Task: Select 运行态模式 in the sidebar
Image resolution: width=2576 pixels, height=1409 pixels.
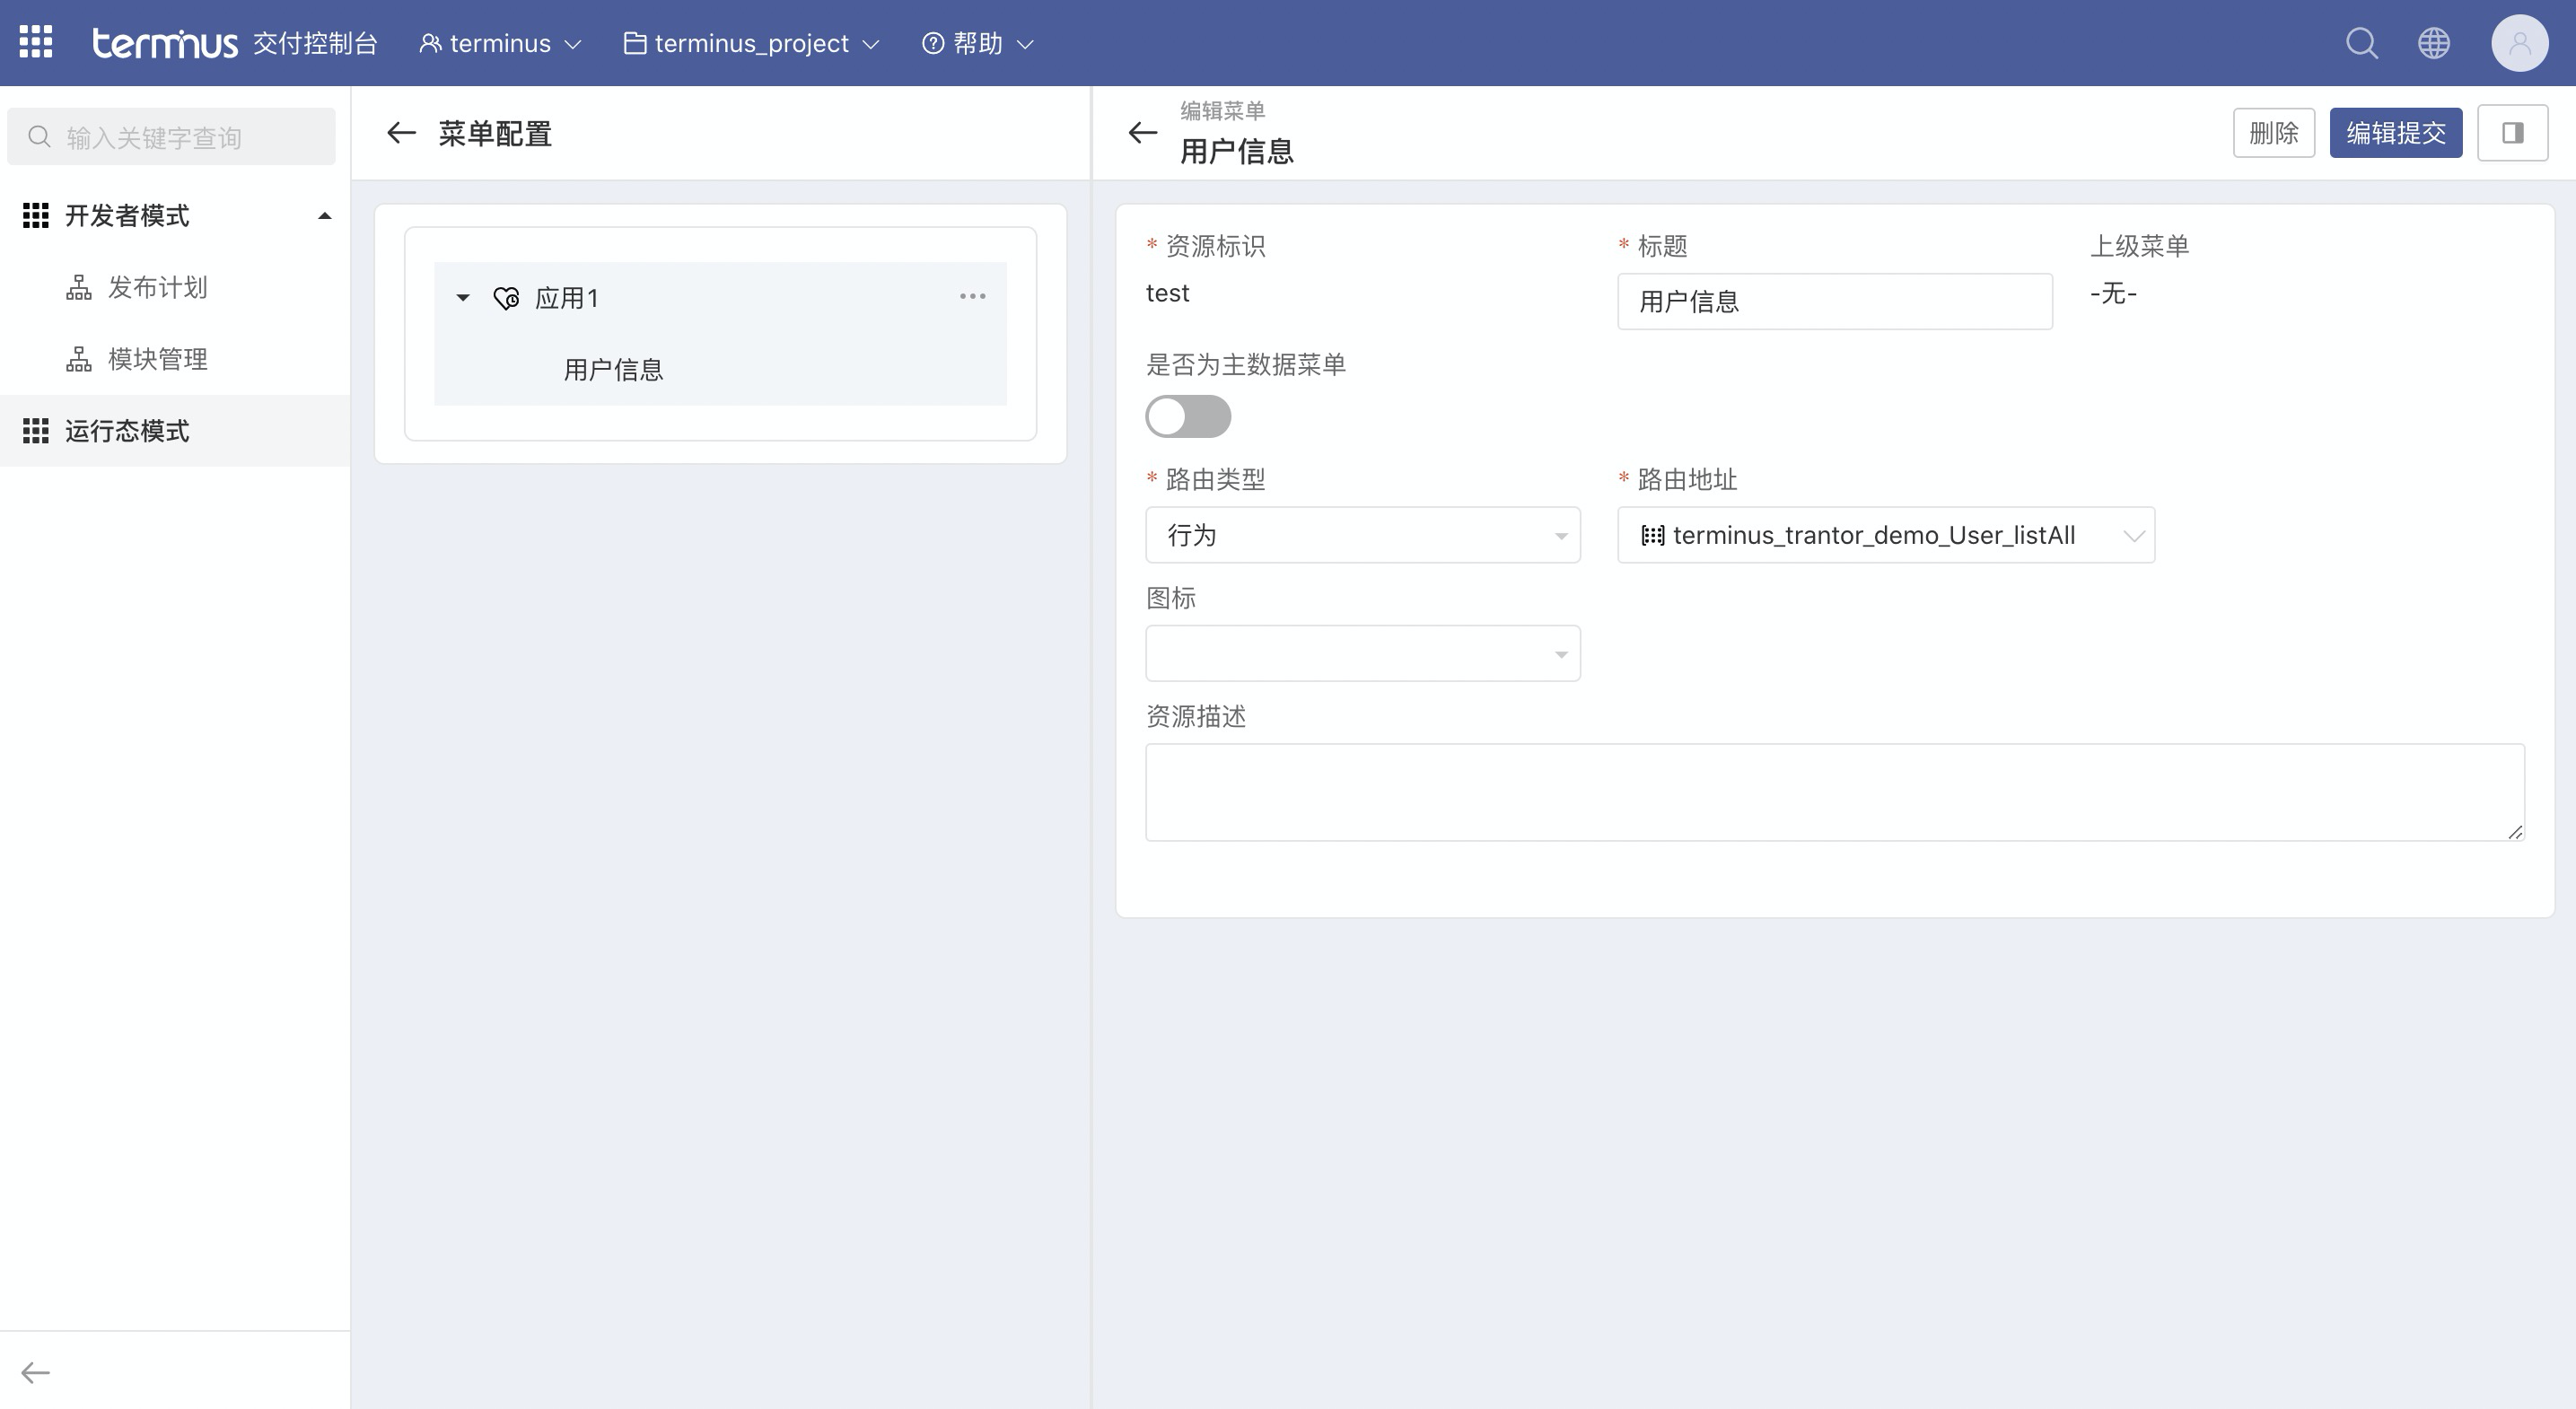Action: click(127, 431)
